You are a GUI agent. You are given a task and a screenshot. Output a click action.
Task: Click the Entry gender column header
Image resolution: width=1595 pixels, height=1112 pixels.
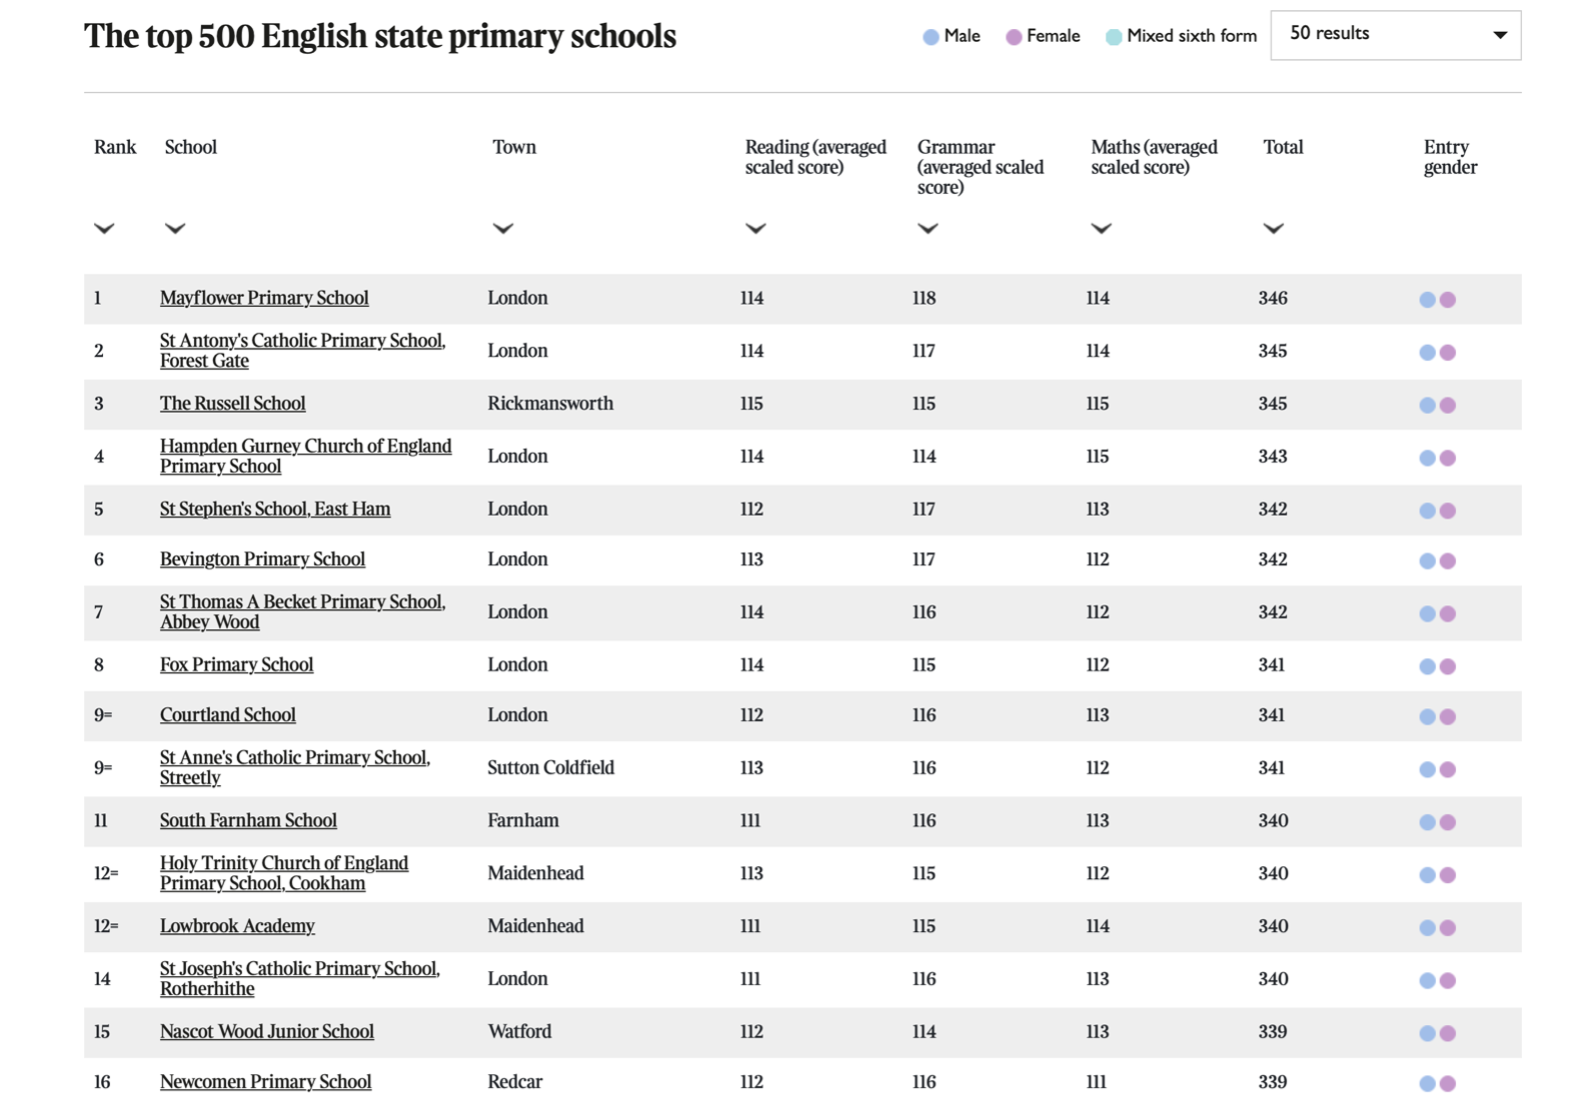point(1449,157)
